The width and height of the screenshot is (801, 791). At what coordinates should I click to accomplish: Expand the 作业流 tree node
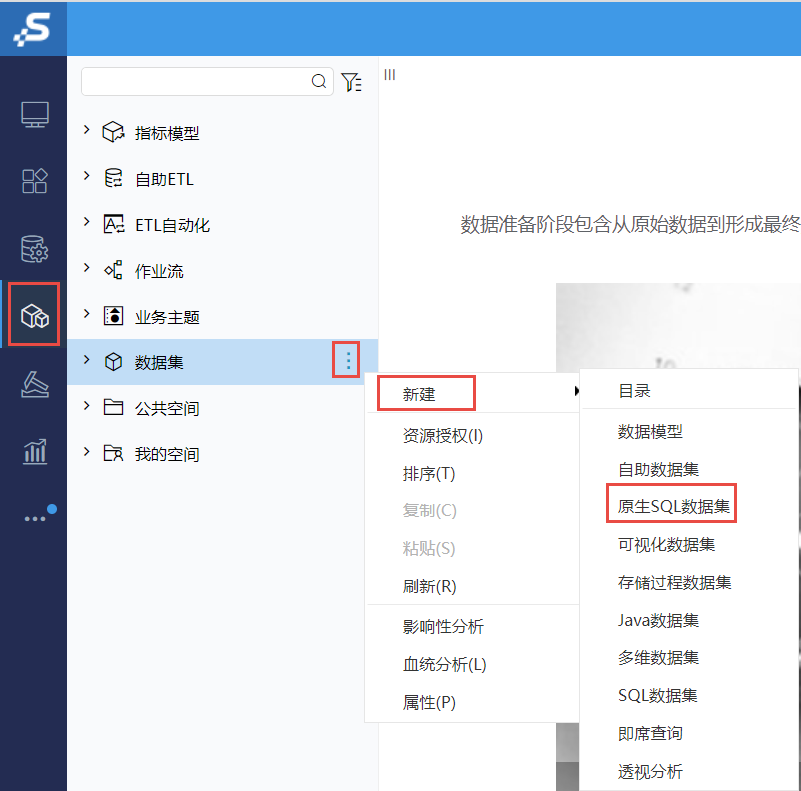86,268
